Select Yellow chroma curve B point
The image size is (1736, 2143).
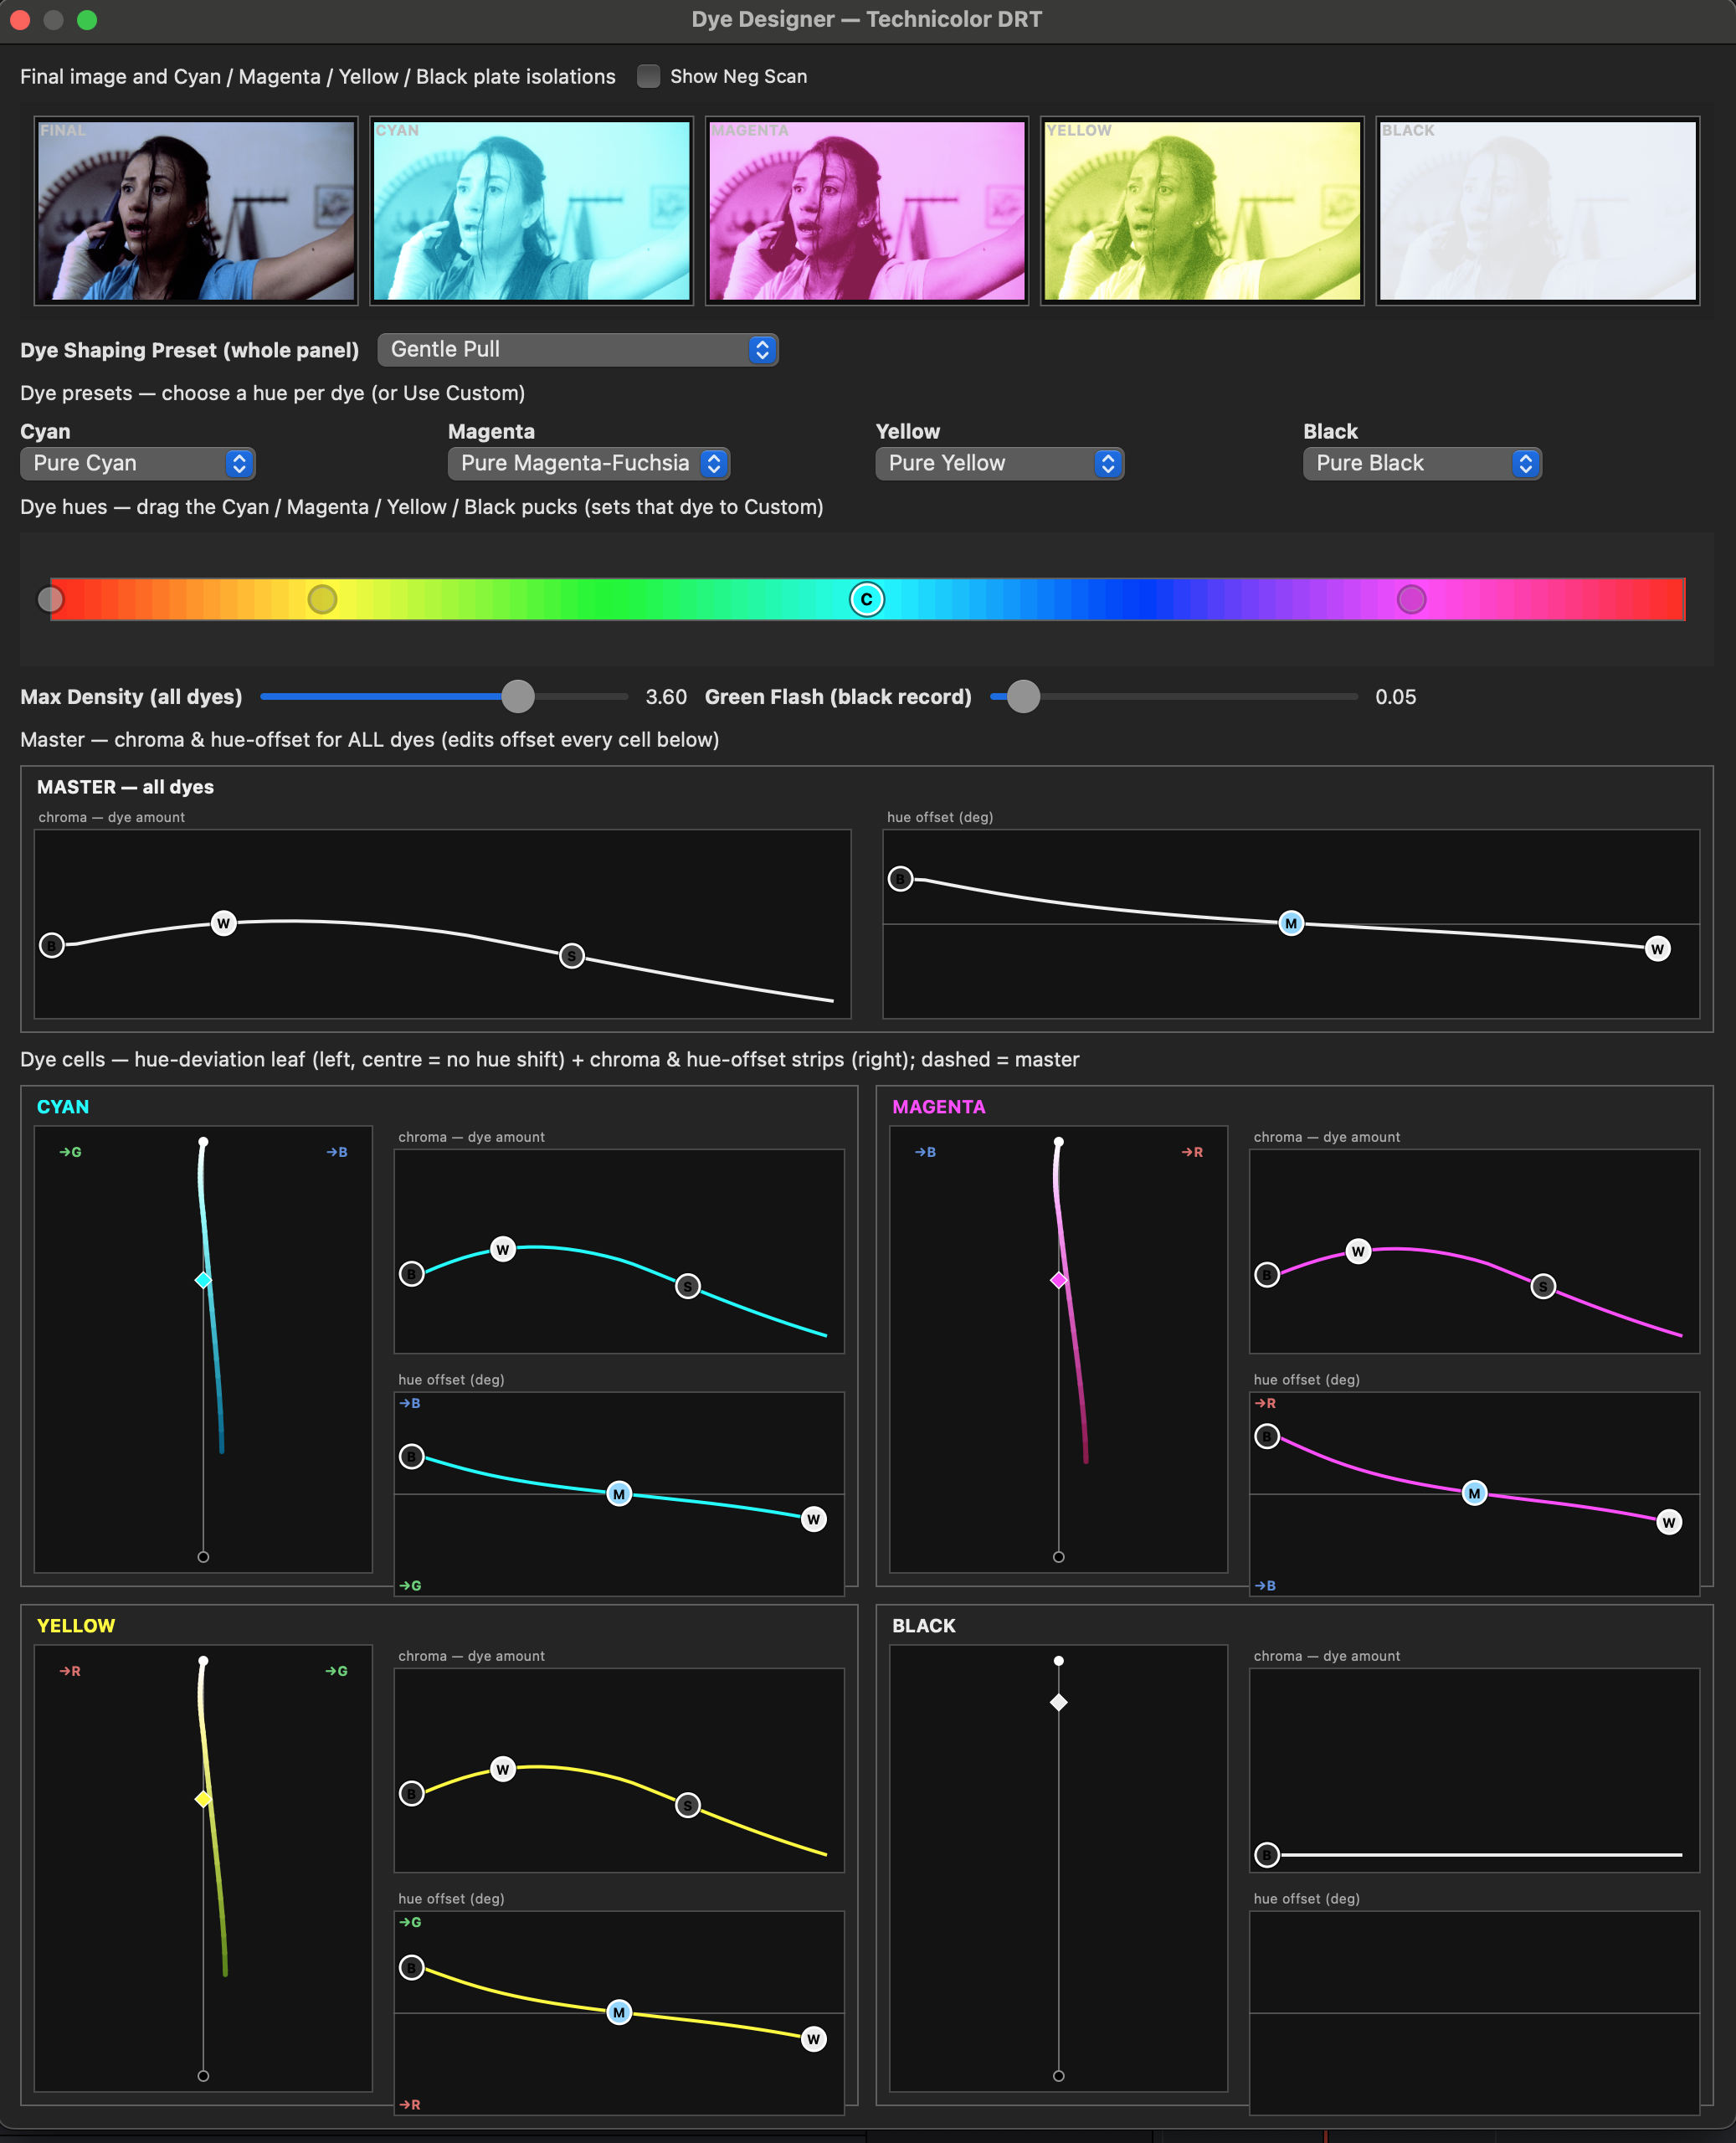(412, 1793)
